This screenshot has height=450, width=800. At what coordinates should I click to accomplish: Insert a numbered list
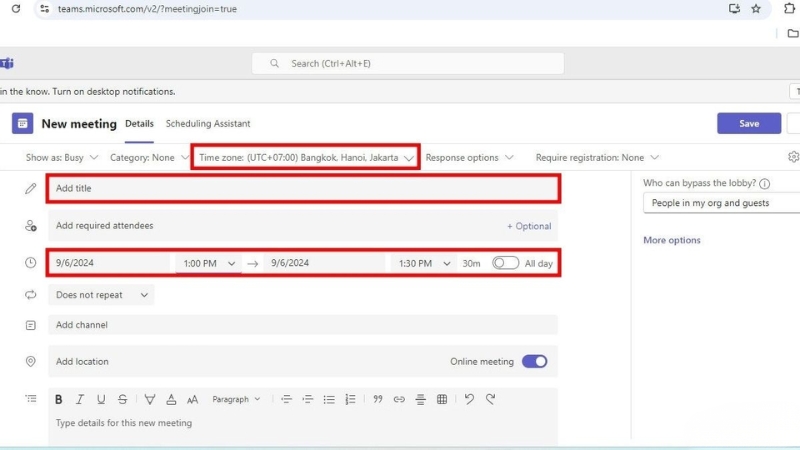(350, 399)
